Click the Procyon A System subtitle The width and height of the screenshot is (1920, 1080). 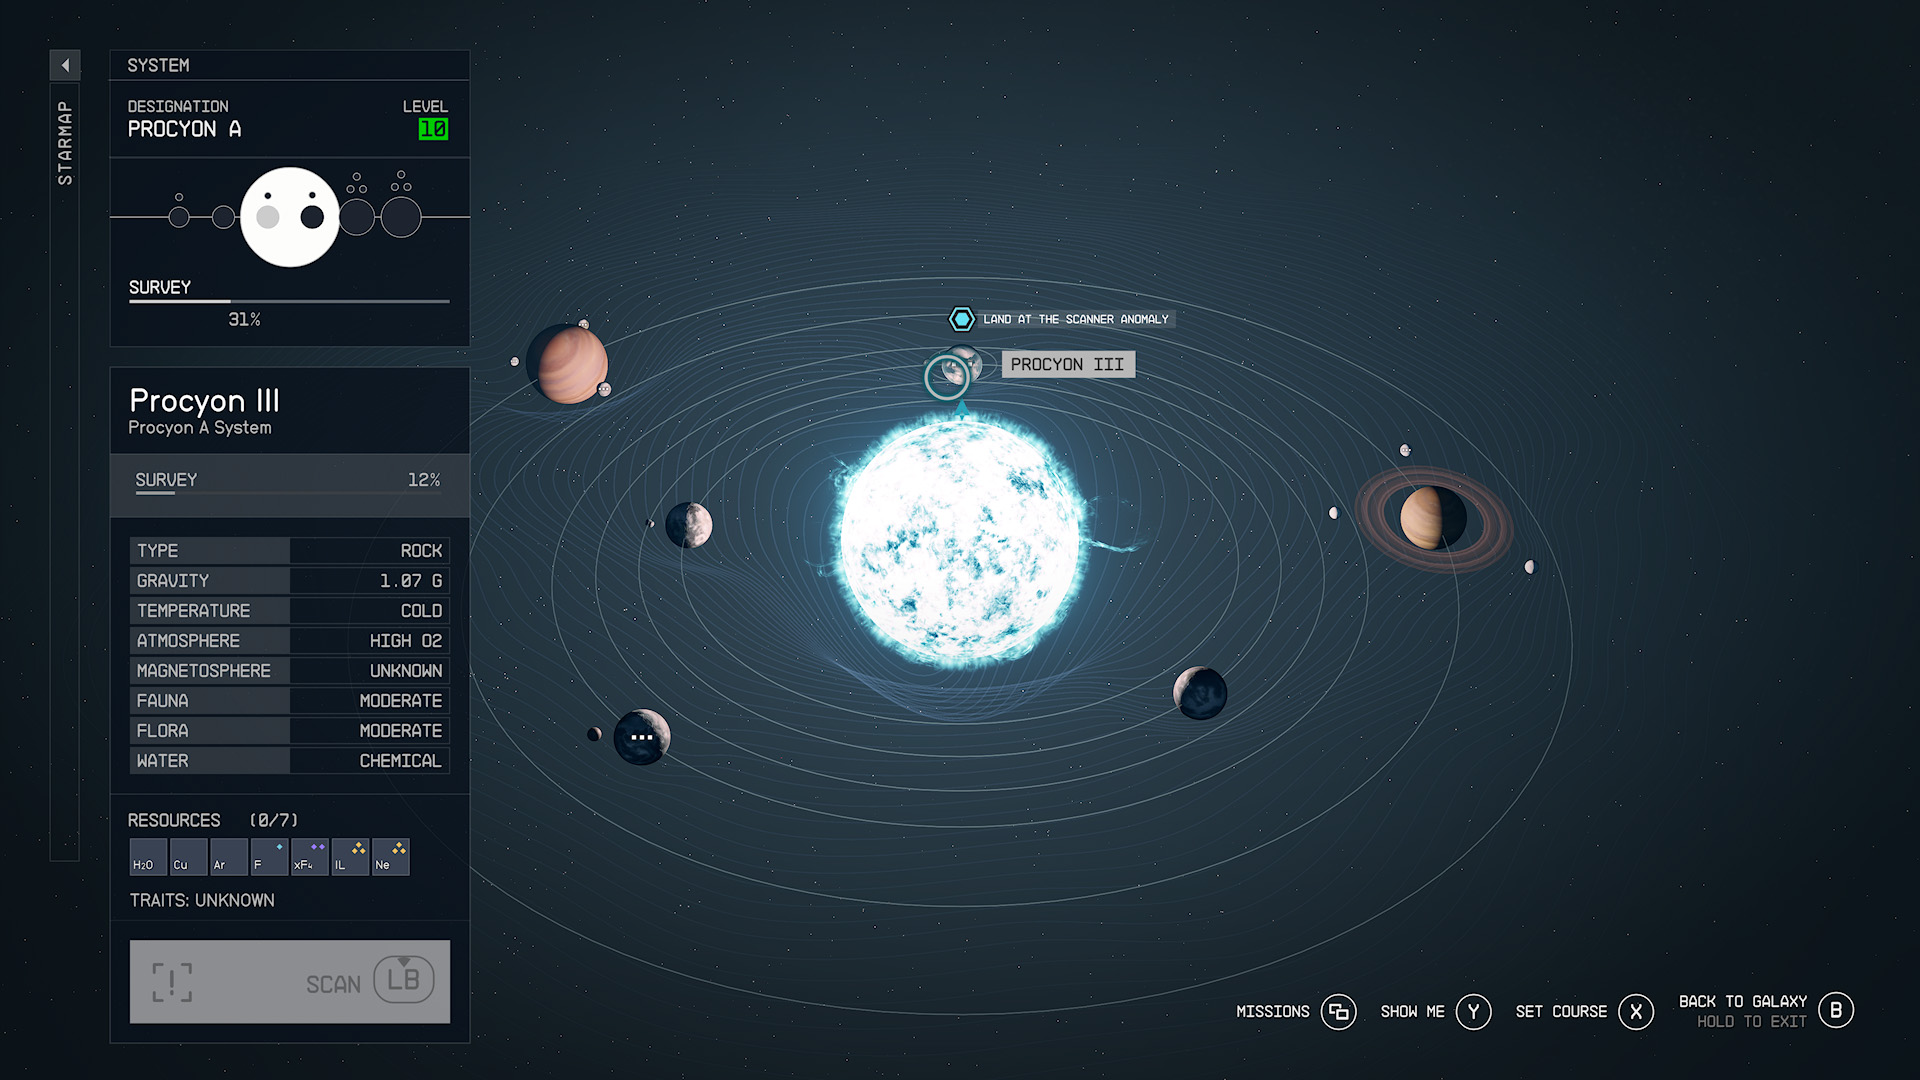[x=200, y=428]
